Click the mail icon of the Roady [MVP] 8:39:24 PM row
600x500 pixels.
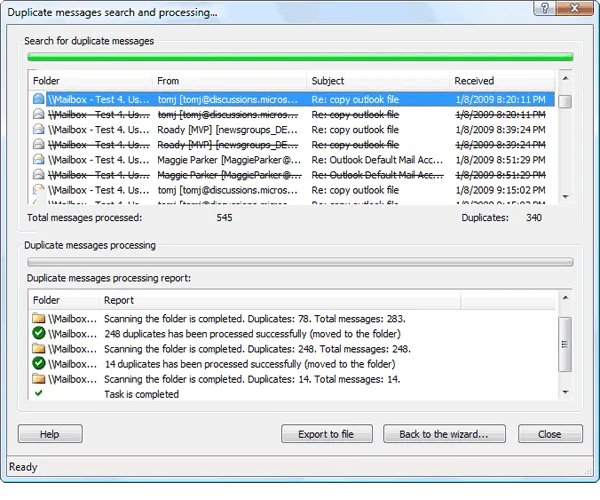coord(38,129)
